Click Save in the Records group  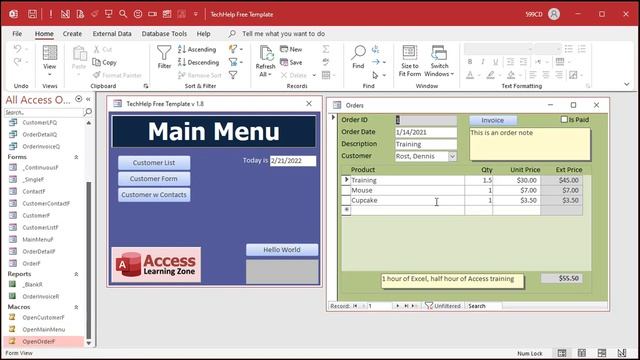coord(291,62)
